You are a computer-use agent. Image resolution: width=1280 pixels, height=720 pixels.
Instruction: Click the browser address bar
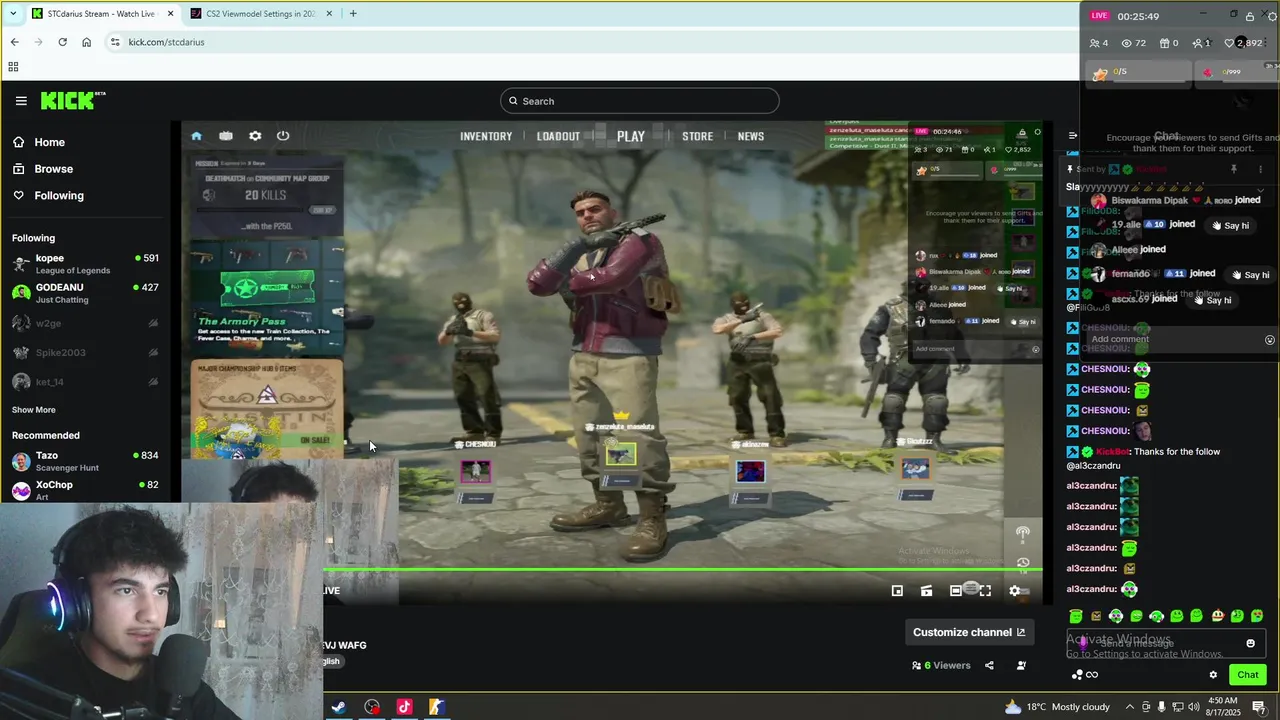[590, 42]
